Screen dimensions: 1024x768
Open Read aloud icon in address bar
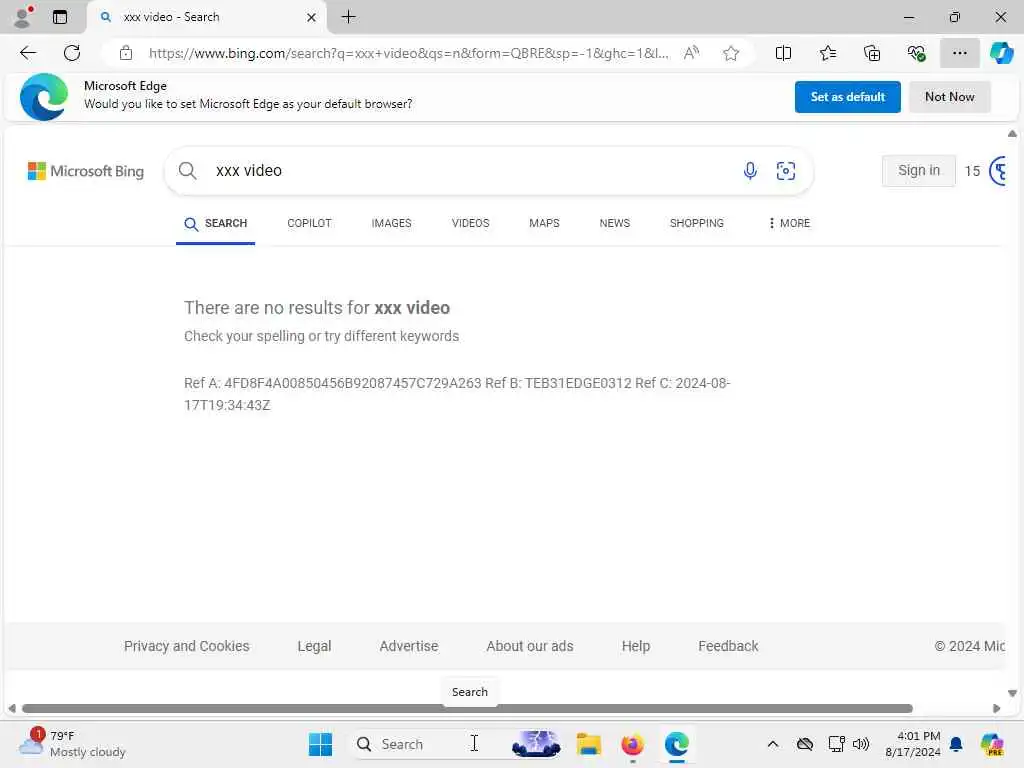click(691, 53)
